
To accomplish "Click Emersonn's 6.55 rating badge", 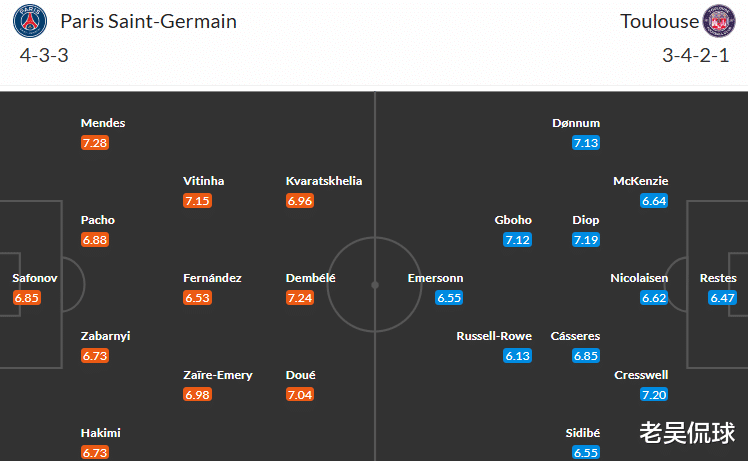I will click(450, 298).
